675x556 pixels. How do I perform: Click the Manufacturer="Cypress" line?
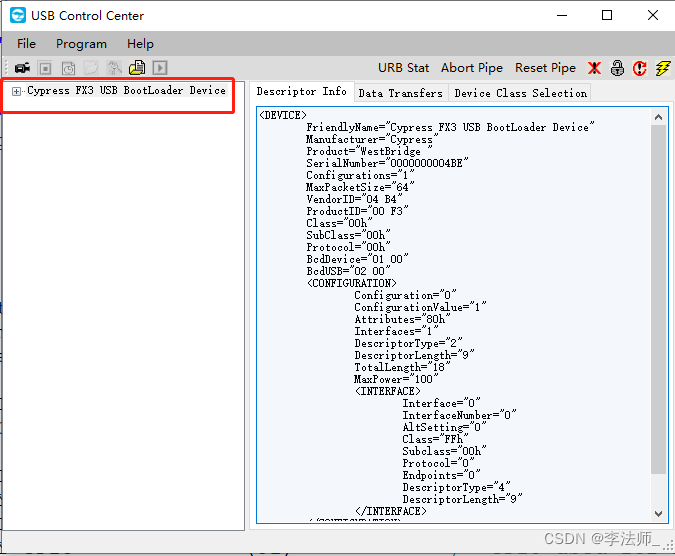372,139
